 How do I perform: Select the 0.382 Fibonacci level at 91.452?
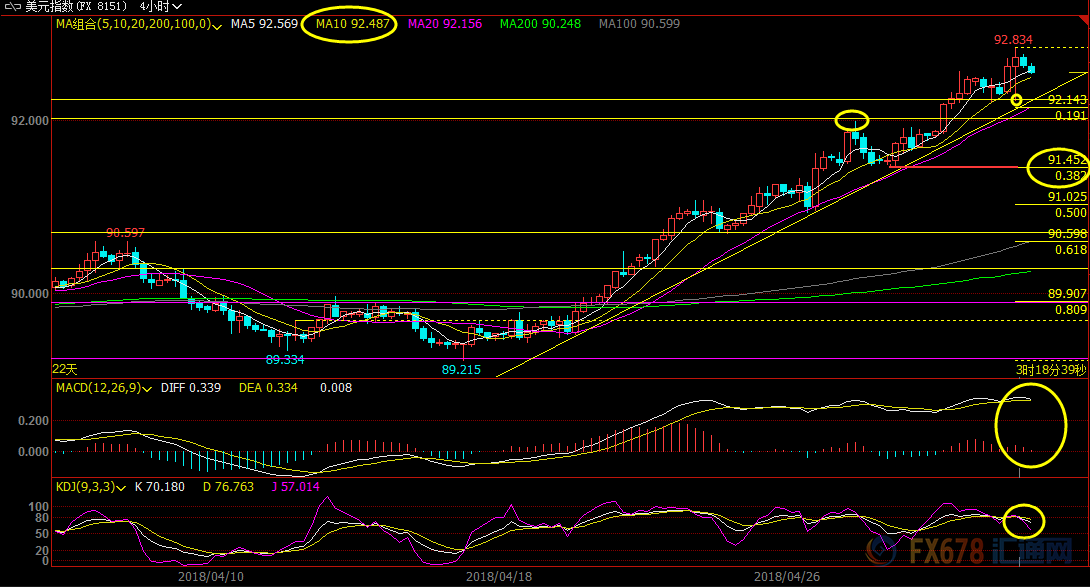point(1069,176)
